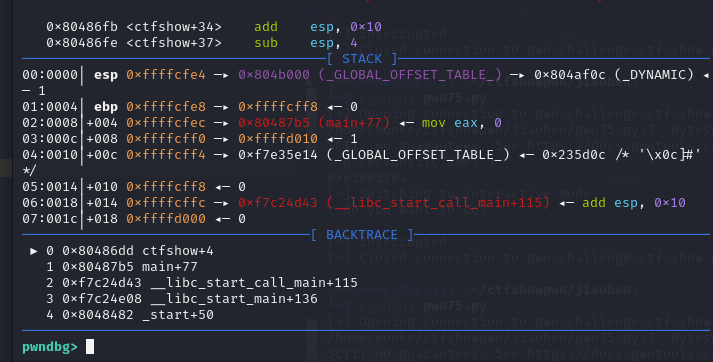Click the pwndbg prompt cursor block
713x362 pixels.
point(90,347)
